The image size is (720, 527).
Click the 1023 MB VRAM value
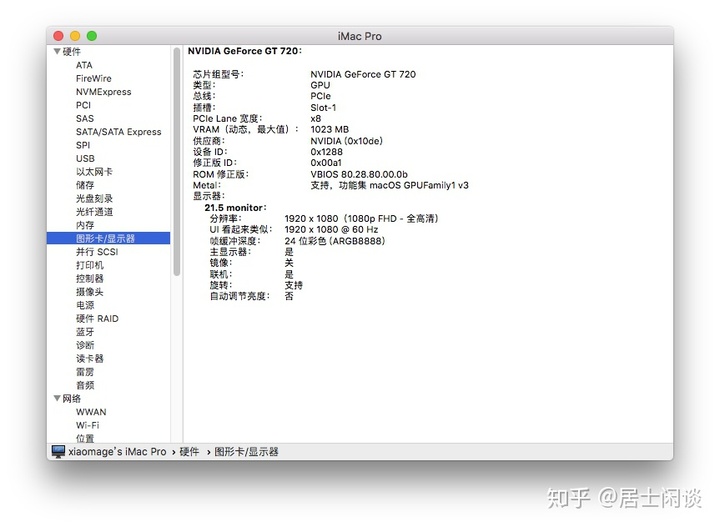(330, 129)
